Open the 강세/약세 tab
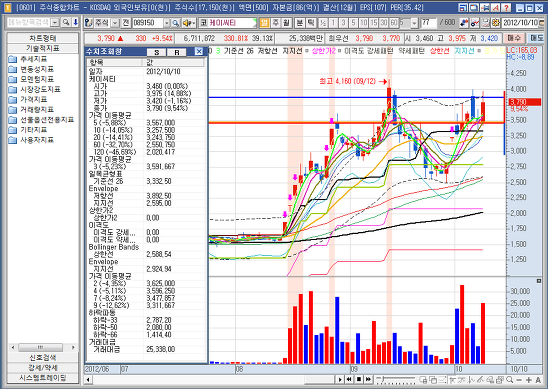Screen dimensions: 548x389 point(43,367)
